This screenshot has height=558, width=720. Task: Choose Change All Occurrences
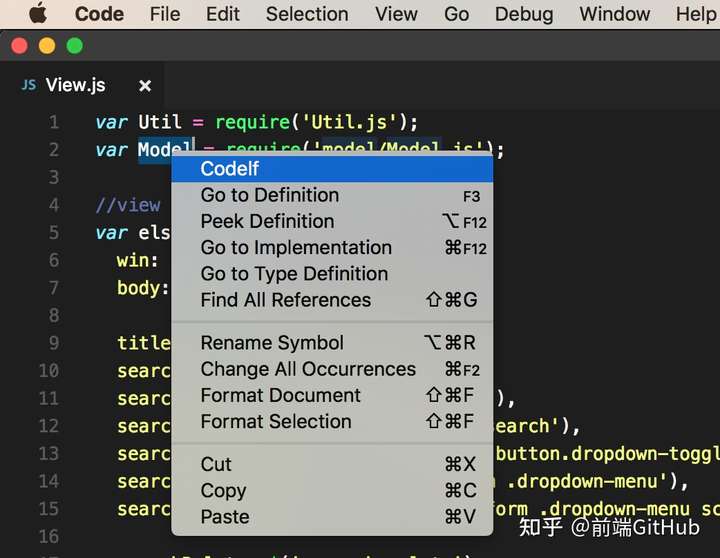click(332, 369)
